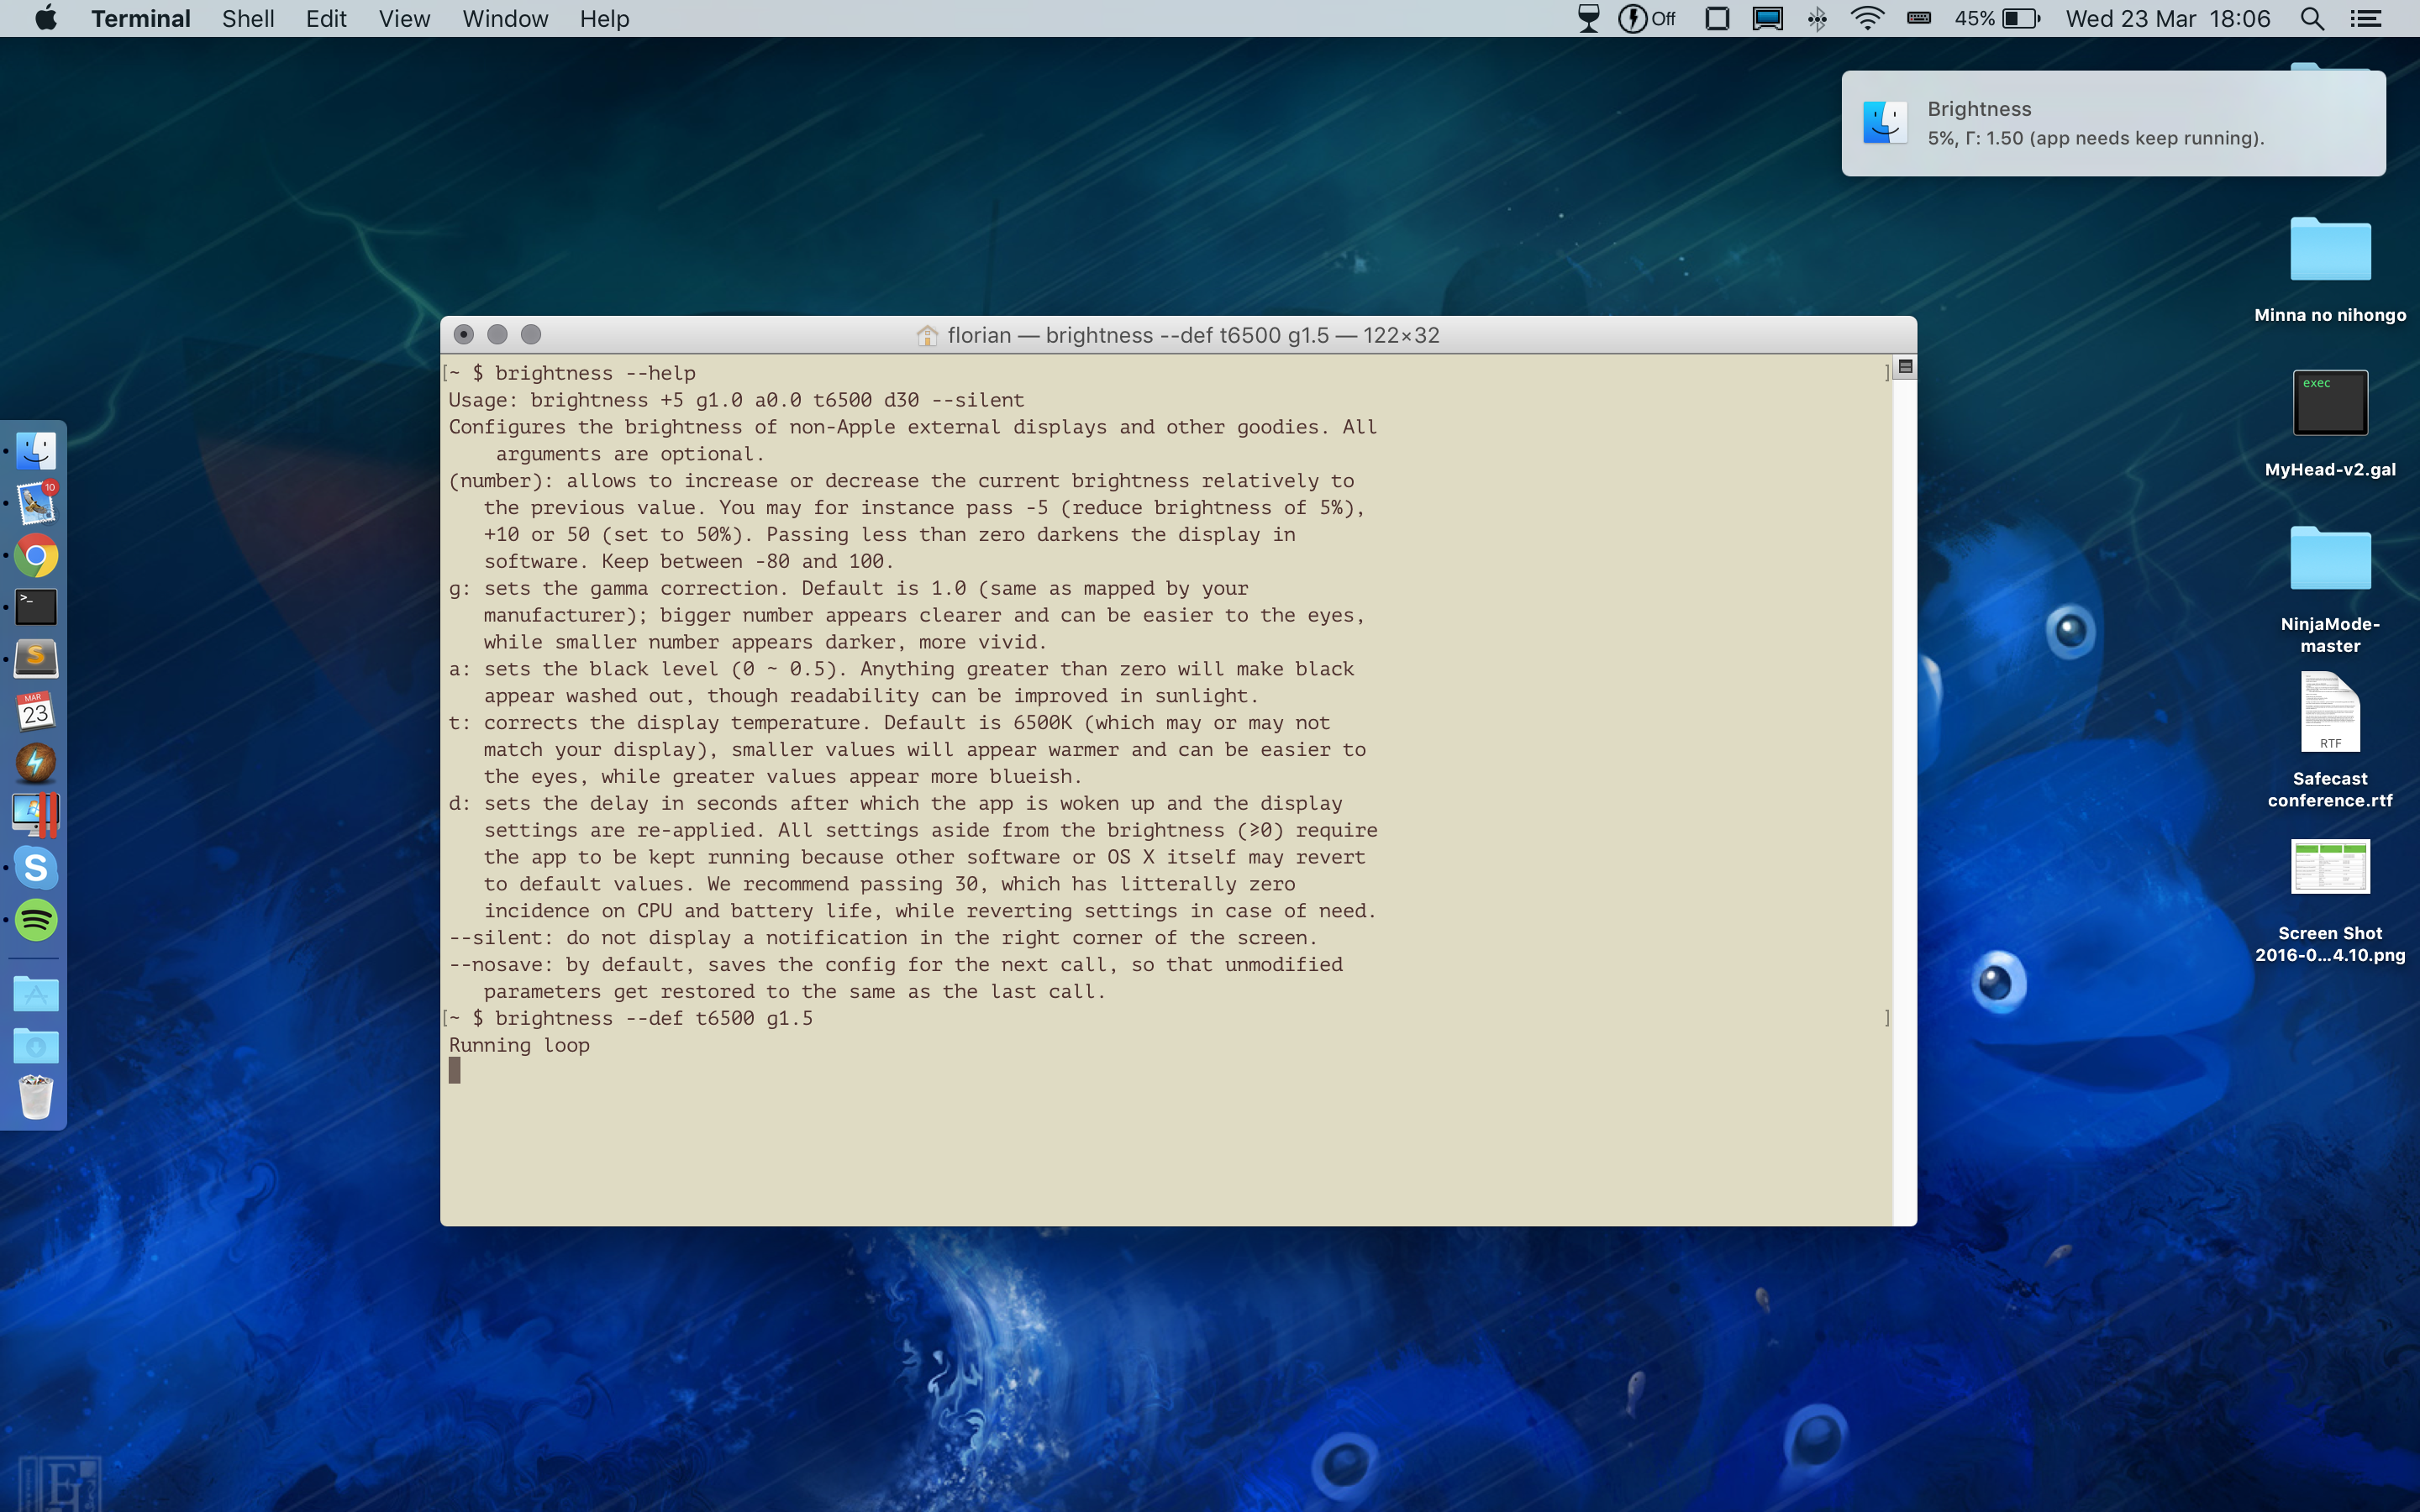Launch Google Chrome from the dock
The image size is (2420, 1512).
pos(36,555)
